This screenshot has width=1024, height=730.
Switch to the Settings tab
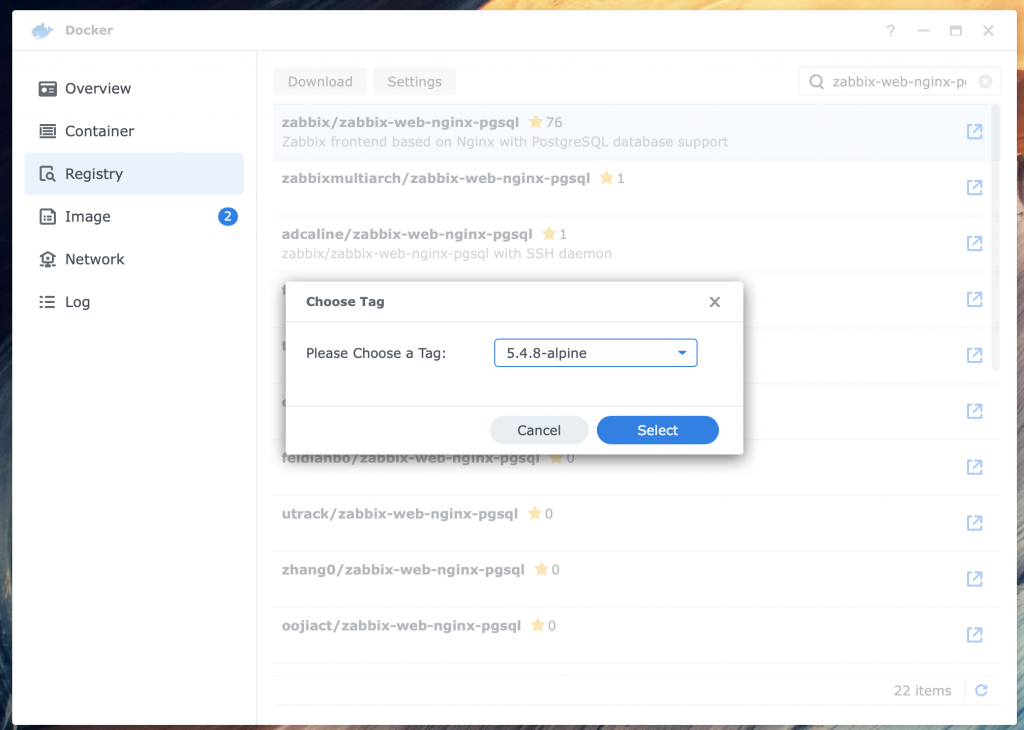pyautogui.click(x=414, y=81)
